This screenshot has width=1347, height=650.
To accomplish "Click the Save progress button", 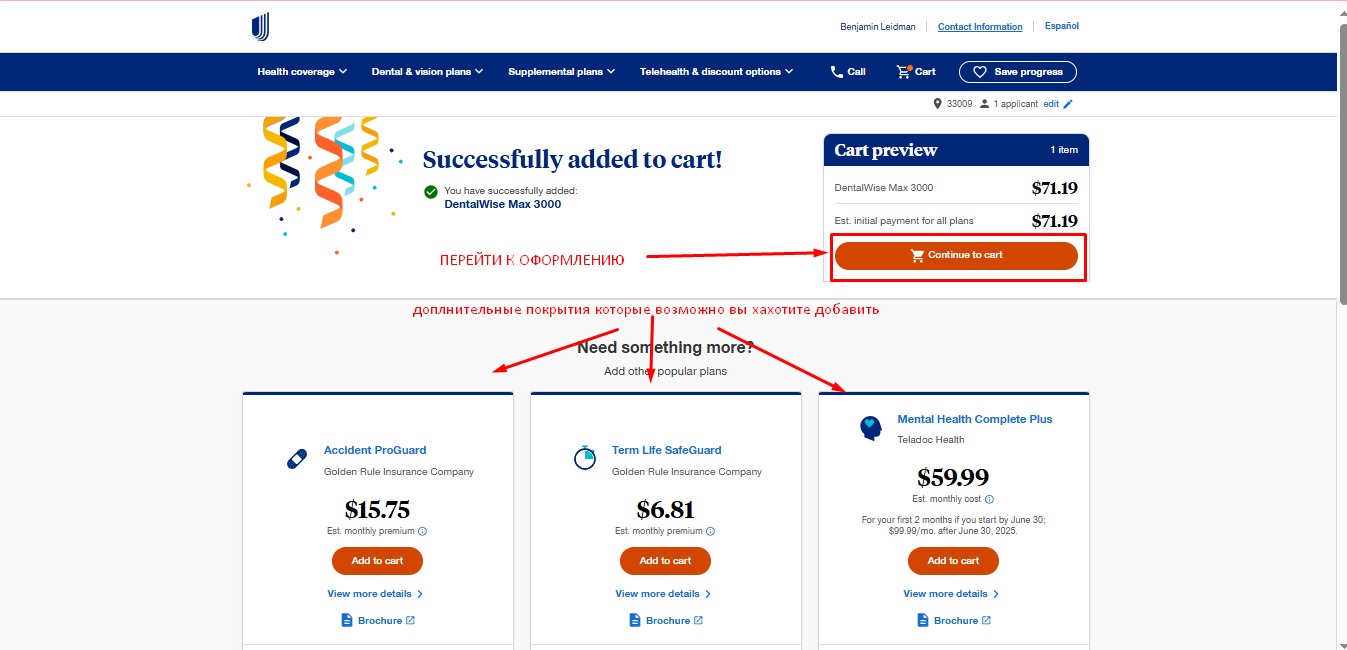I will pos(1017,72).
